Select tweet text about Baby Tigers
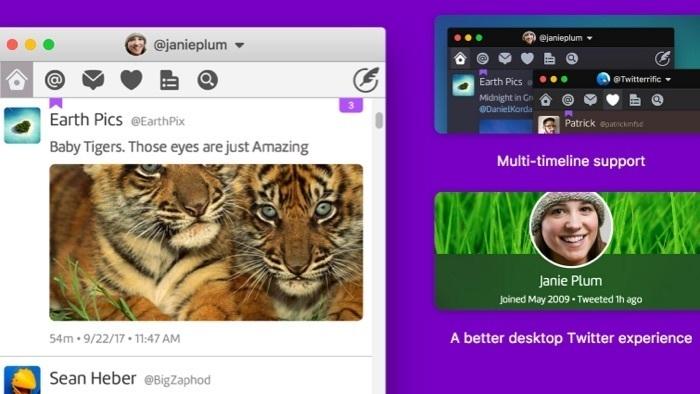 pos(179,147)
